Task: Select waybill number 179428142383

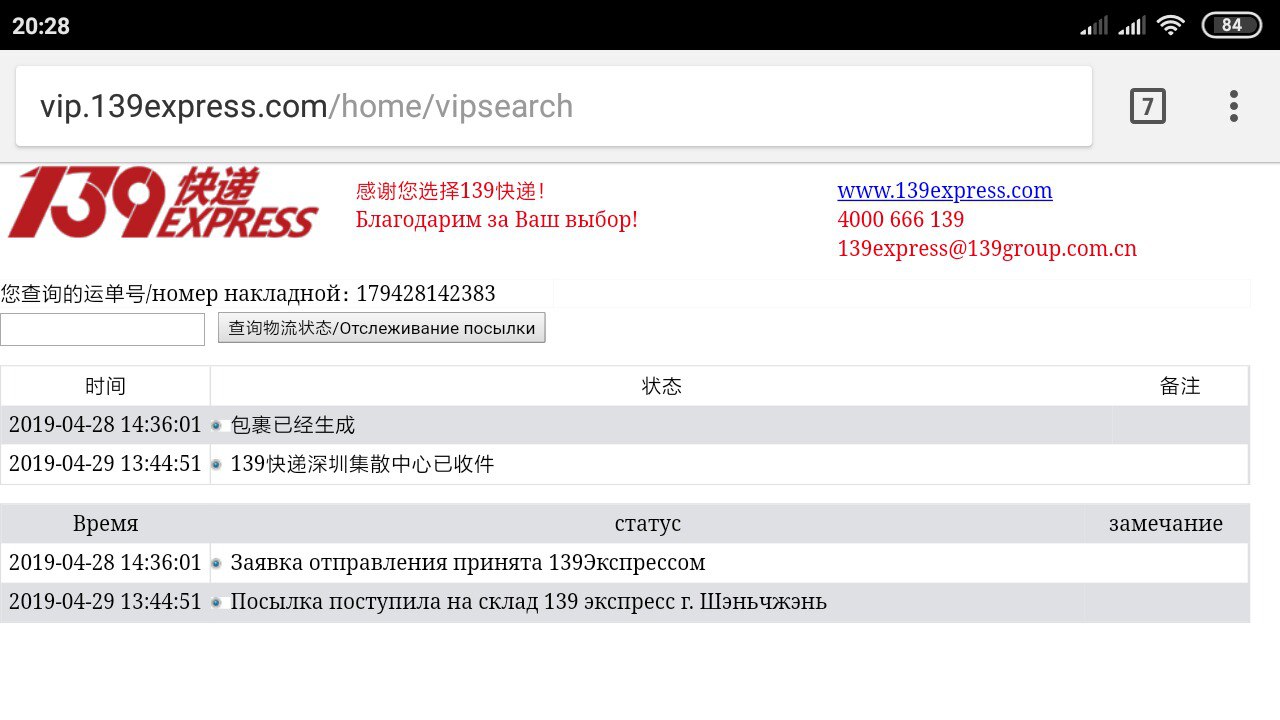Action: pyautogui.click(x=426, y=293)
